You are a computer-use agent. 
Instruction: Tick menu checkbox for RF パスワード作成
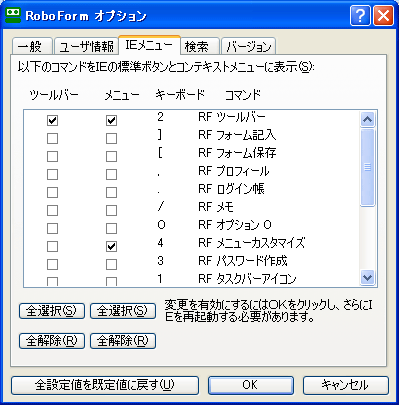pos(111,264)
